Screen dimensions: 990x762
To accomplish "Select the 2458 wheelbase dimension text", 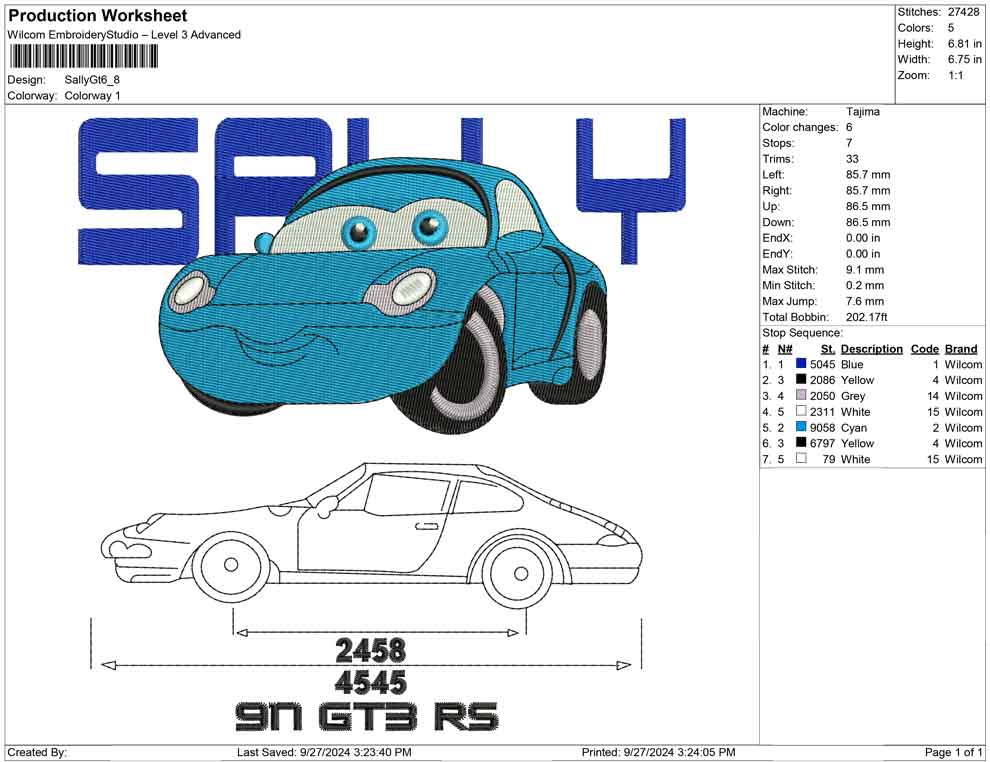I will pos(370,651).
